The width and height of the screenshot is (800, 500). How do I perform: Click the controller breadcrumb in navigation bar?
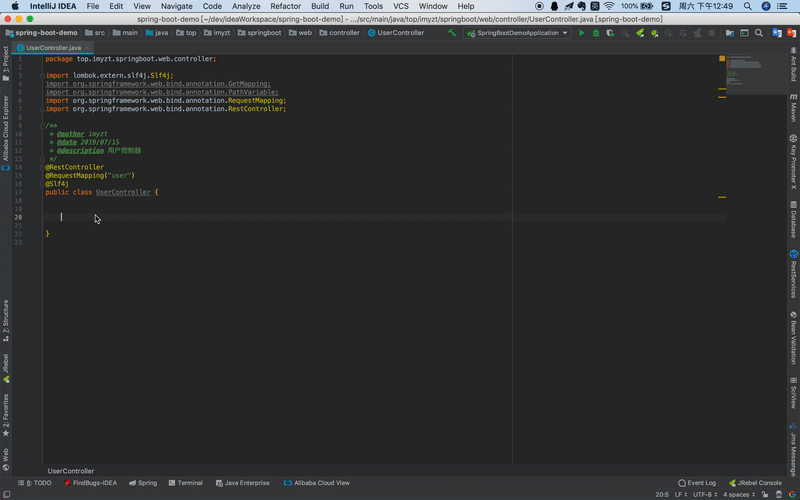coord(344,33)
